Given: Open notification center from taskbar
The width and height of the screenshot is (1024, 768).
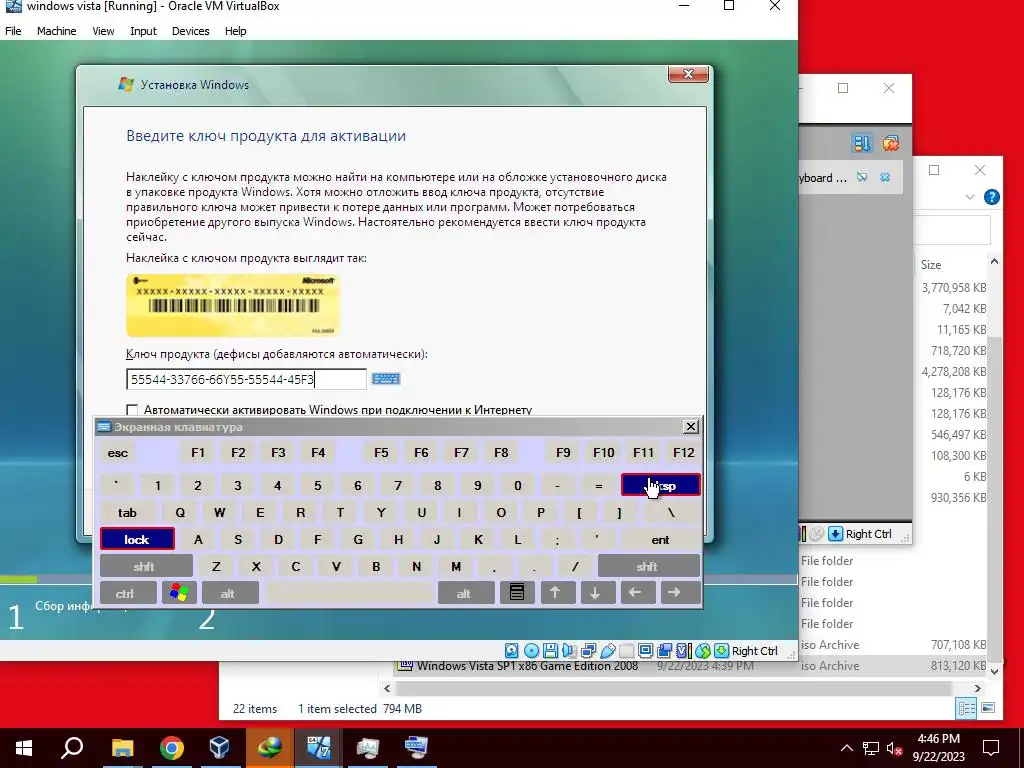Looking at the screenshot, I should pos(991,747).
